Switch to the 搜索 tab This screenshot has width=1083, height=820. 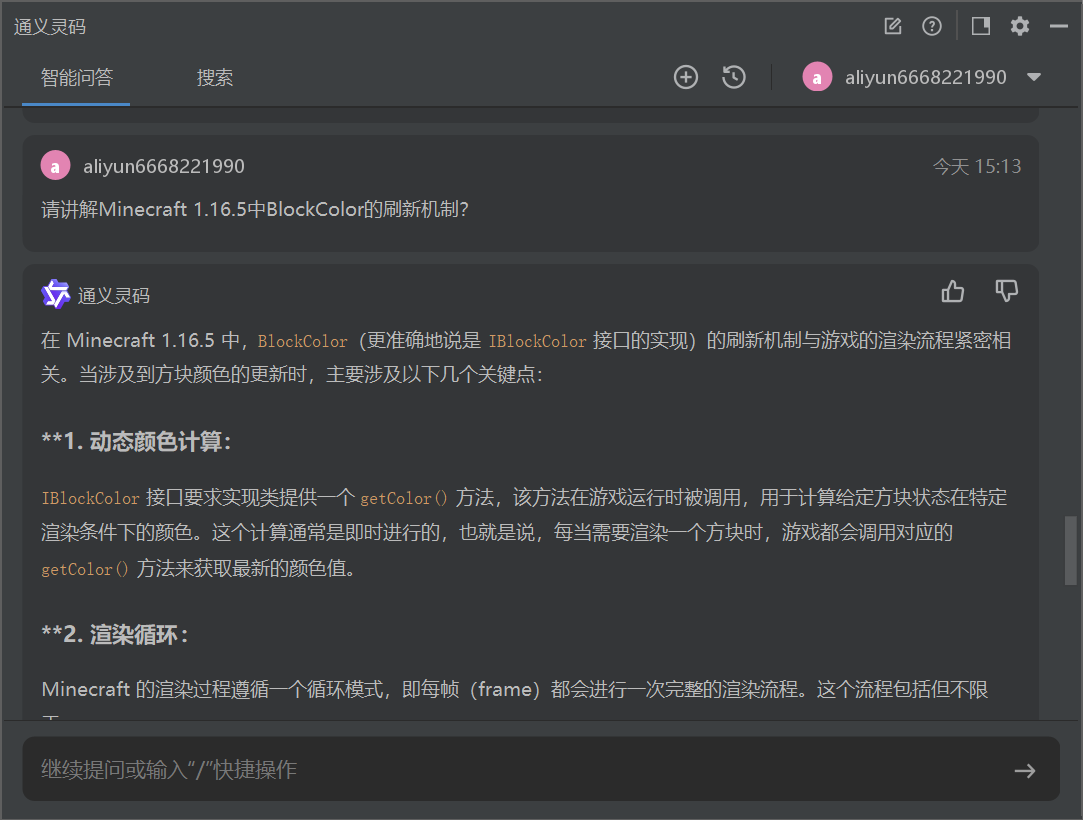215,77
